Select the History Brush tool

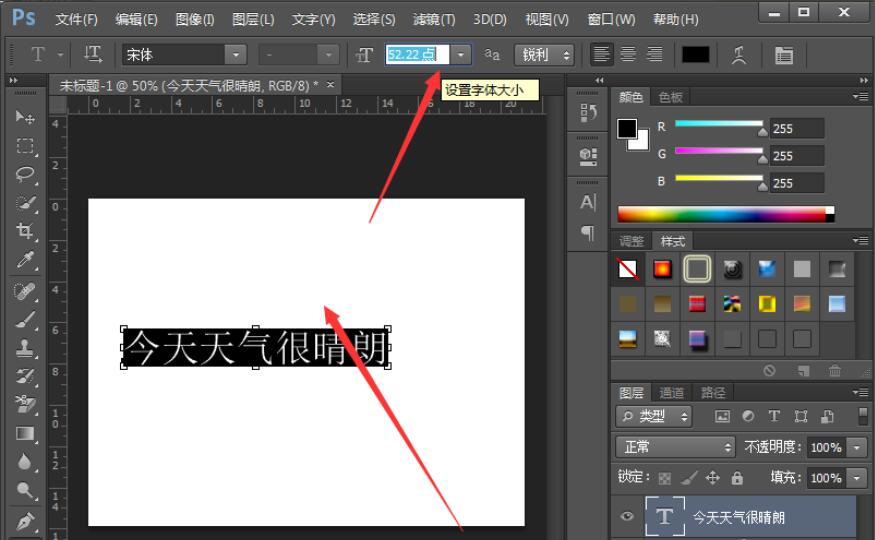click(25, 377)
